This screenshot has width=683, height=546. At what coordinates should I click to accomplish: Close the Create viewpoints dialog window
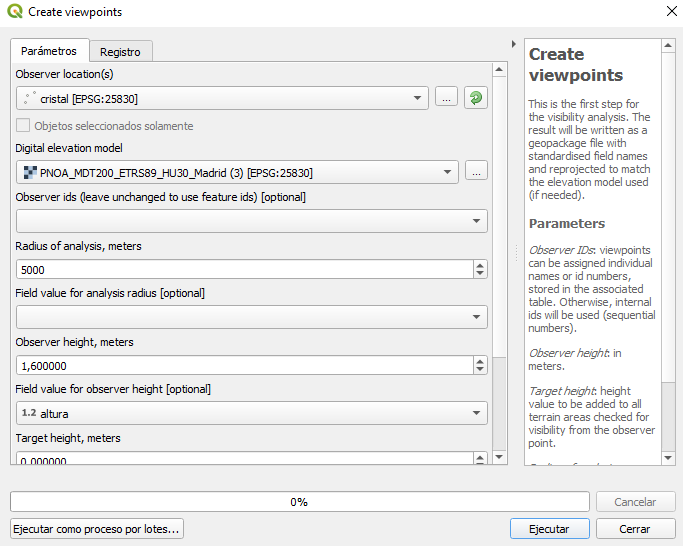[x=669, y=11]
